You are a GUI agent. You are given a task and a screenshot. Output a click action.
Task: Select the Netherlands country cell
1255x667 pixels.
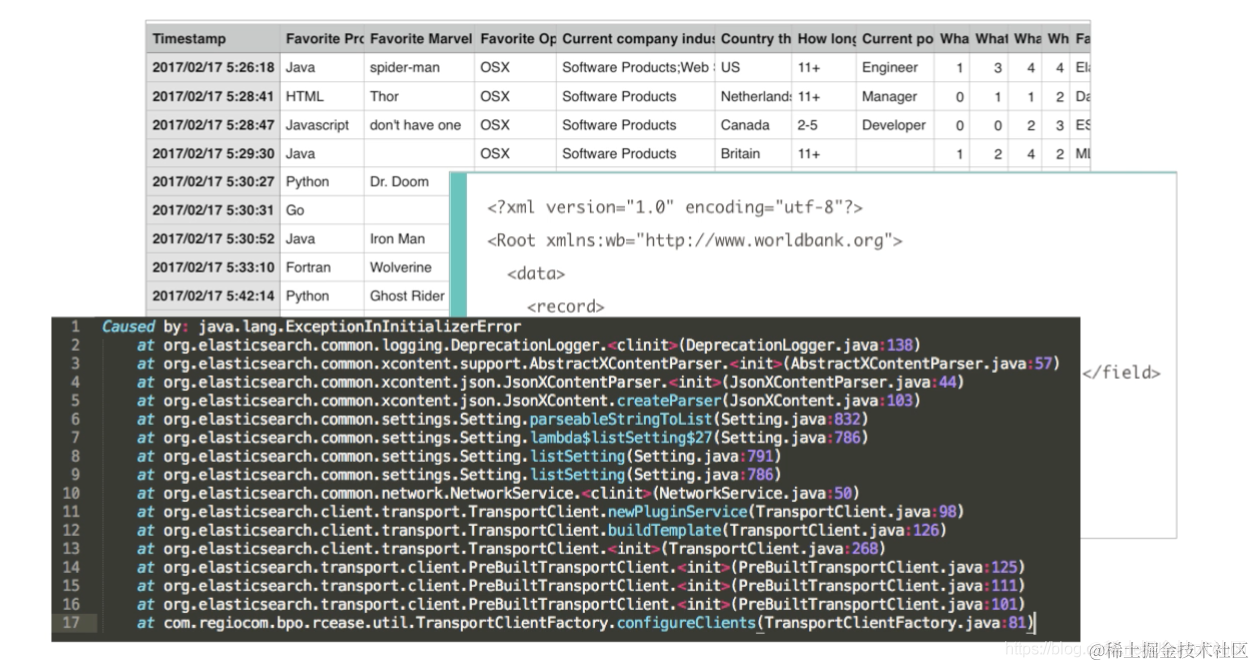coord(754,97)
